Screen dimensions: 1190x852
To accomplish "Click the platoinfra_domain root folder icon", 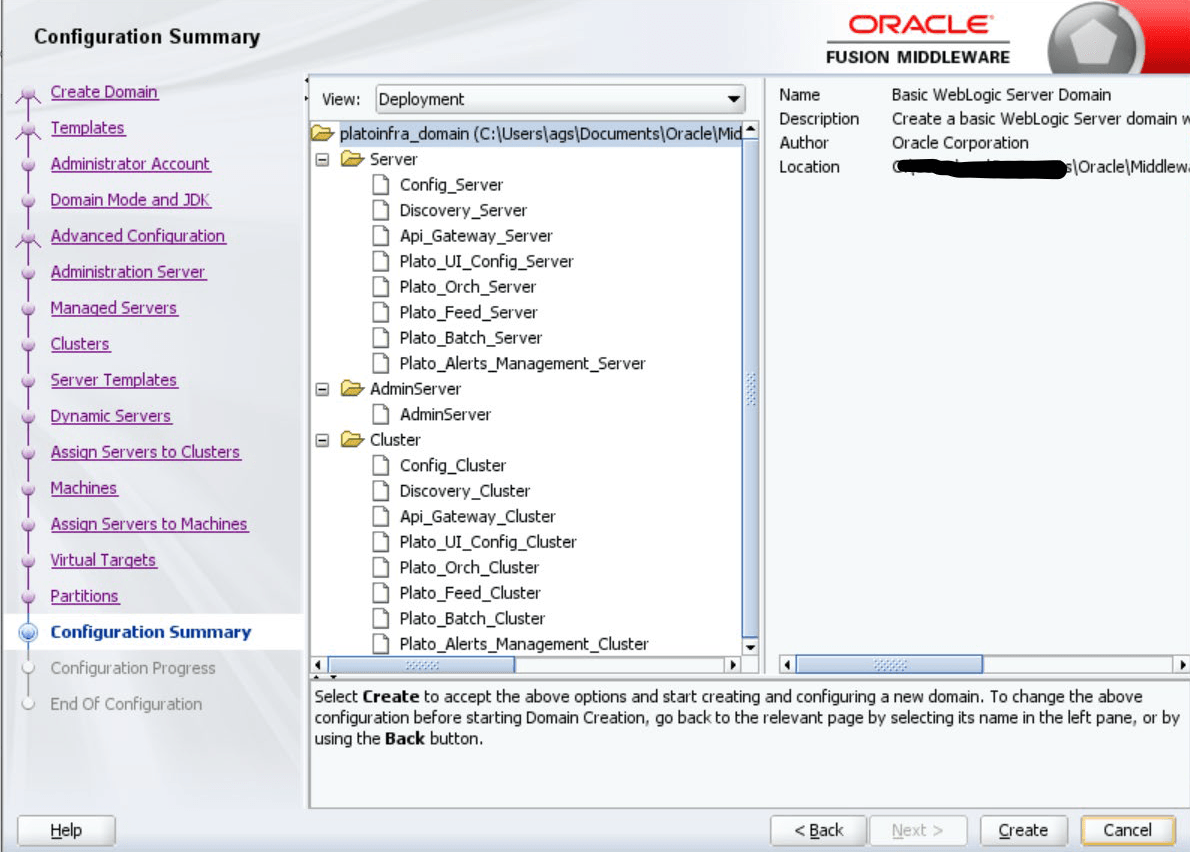I will click(323, 134).
